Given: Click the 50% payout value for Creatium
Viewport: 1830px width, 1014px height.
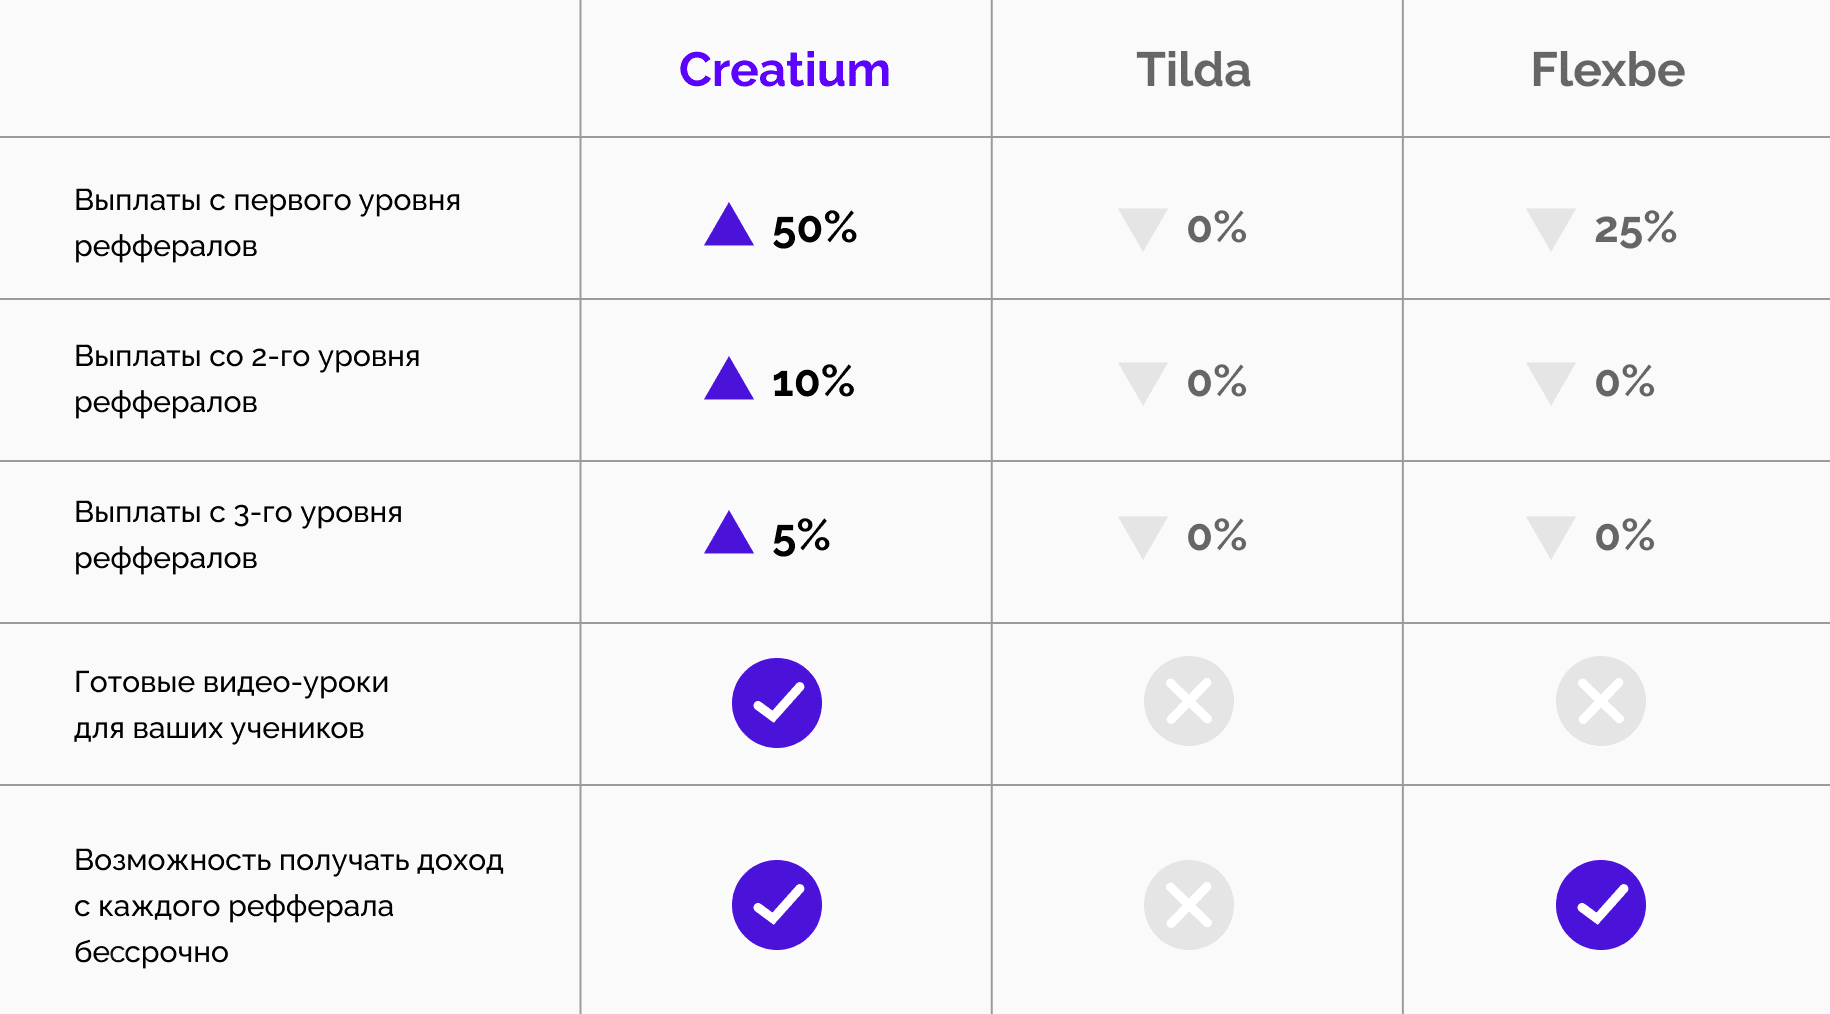Looking at the screenshot, I should [814, 229].
